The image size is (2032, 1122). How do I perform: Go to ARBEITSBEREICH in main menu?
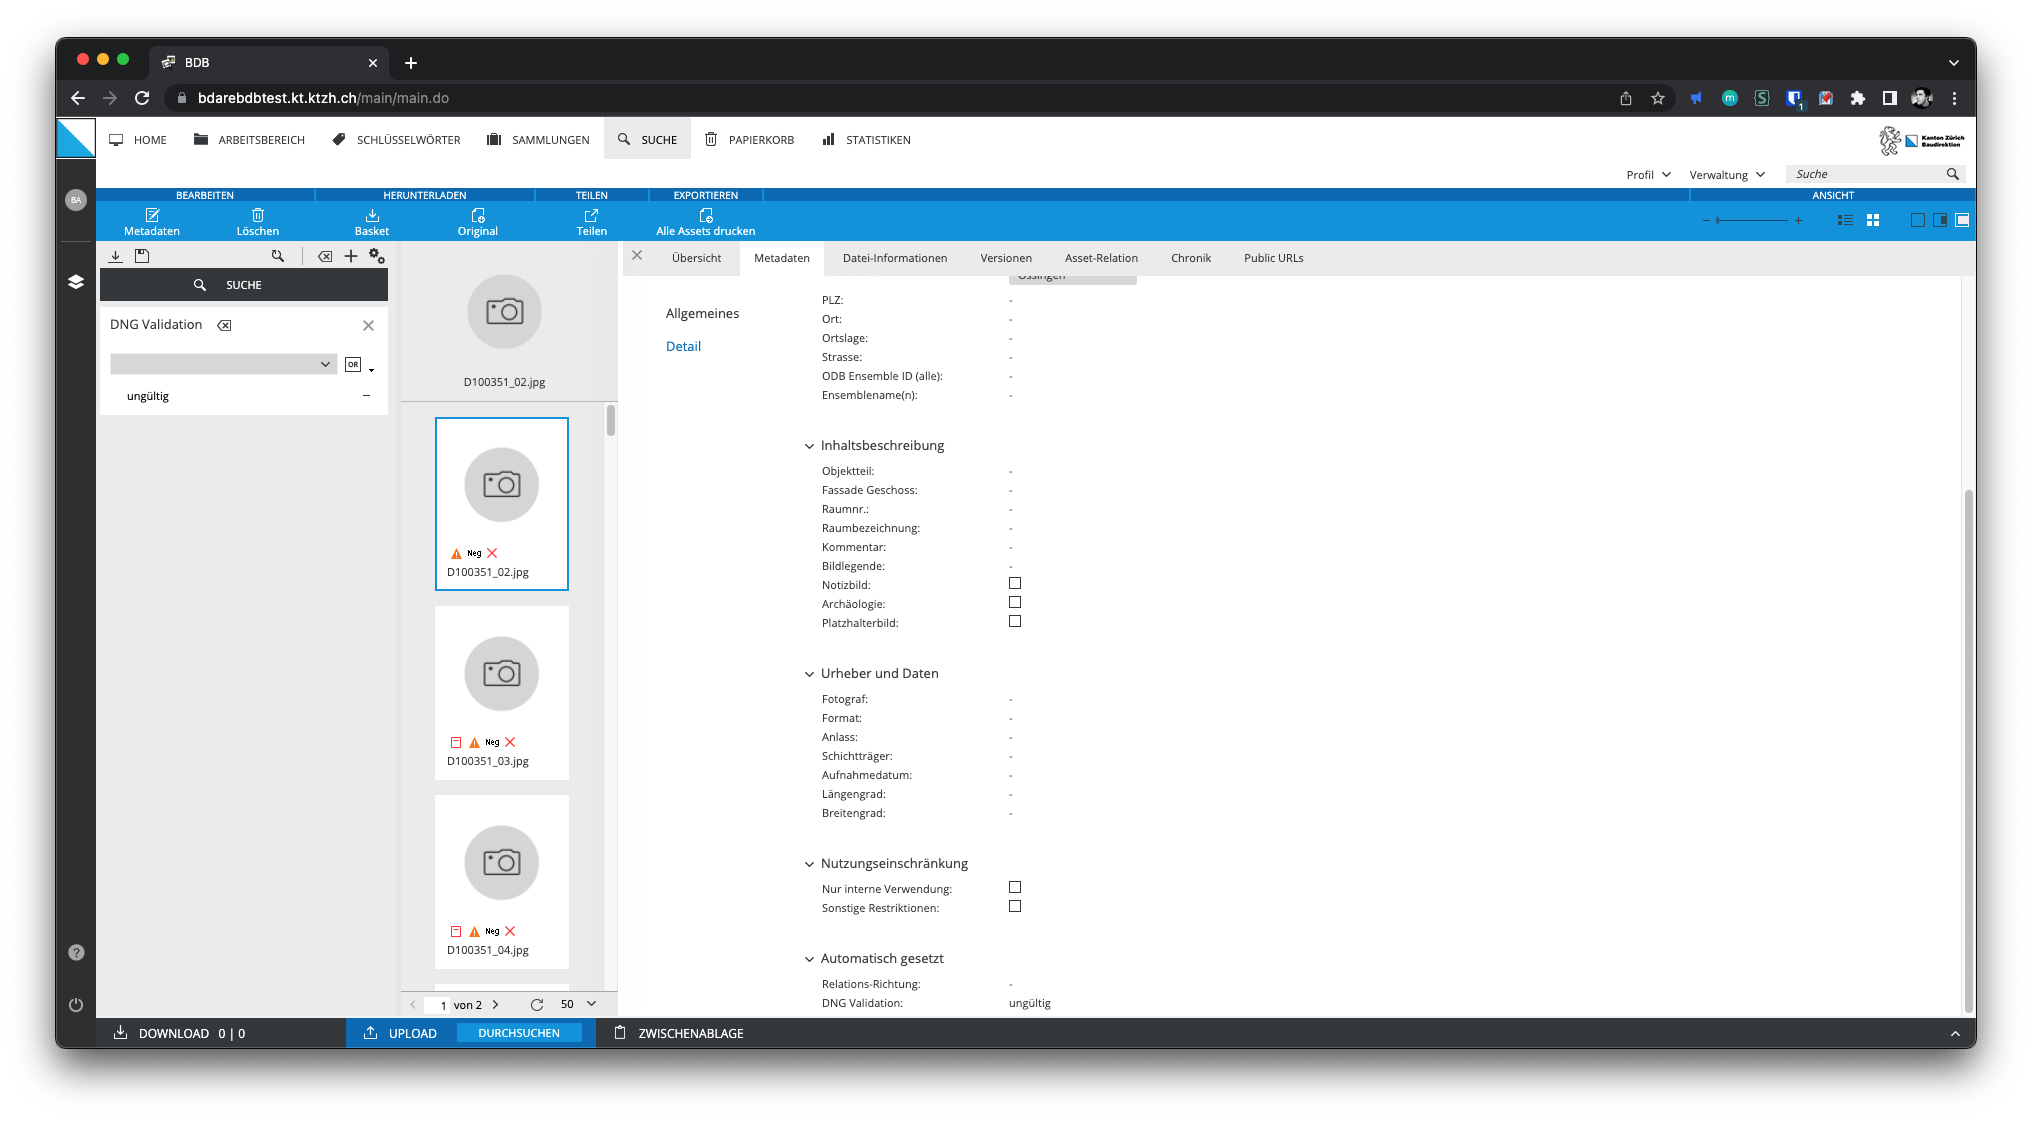[249, 140]
